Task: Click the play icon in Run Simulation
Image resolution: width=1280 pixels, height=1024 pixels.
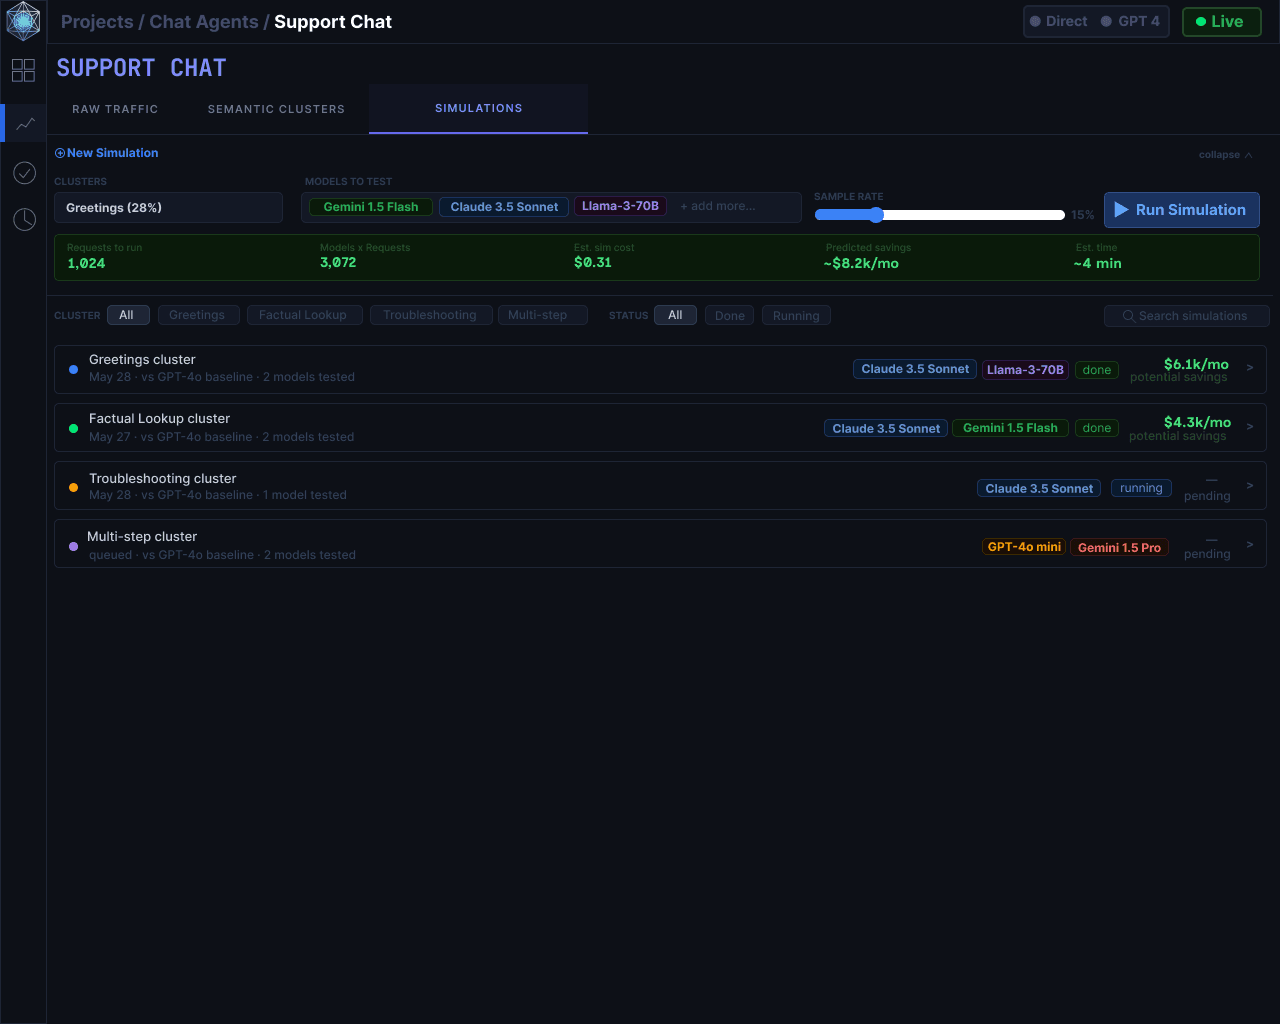Action: pyautogui.click(x=1122, y=210)
